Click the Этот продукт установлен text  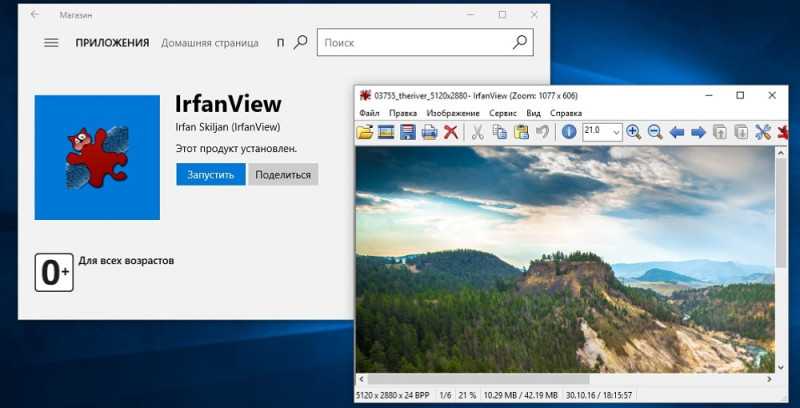[x=236, y=148]
